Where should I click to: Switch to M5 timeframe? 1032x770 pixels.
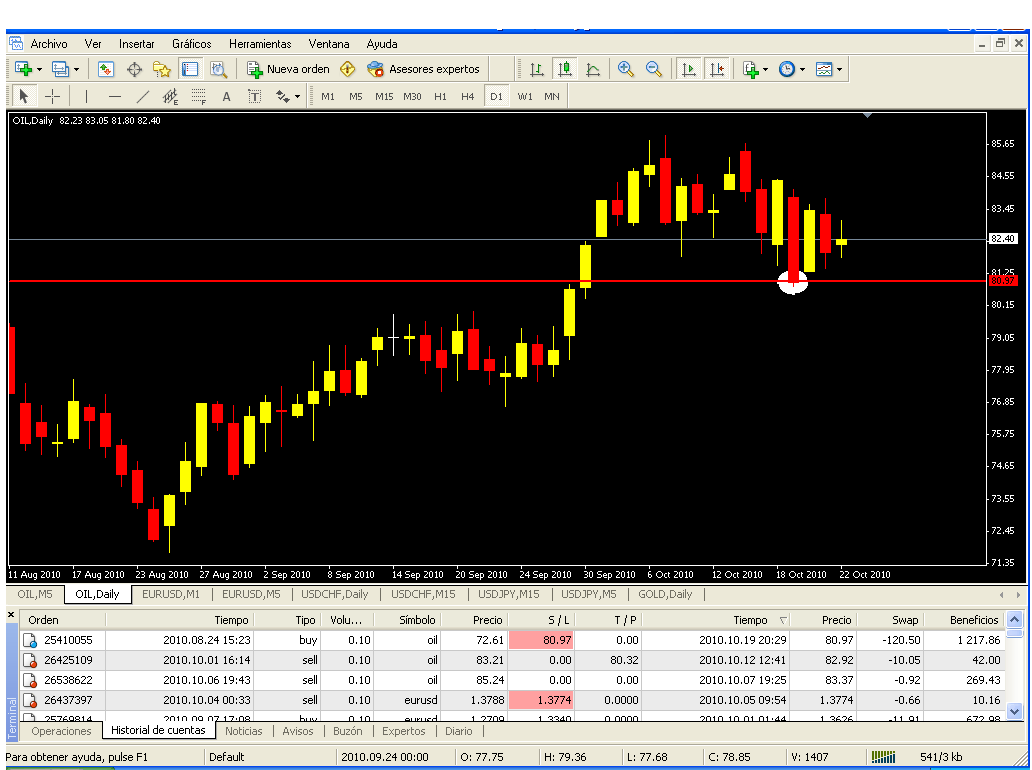(355, 96)
